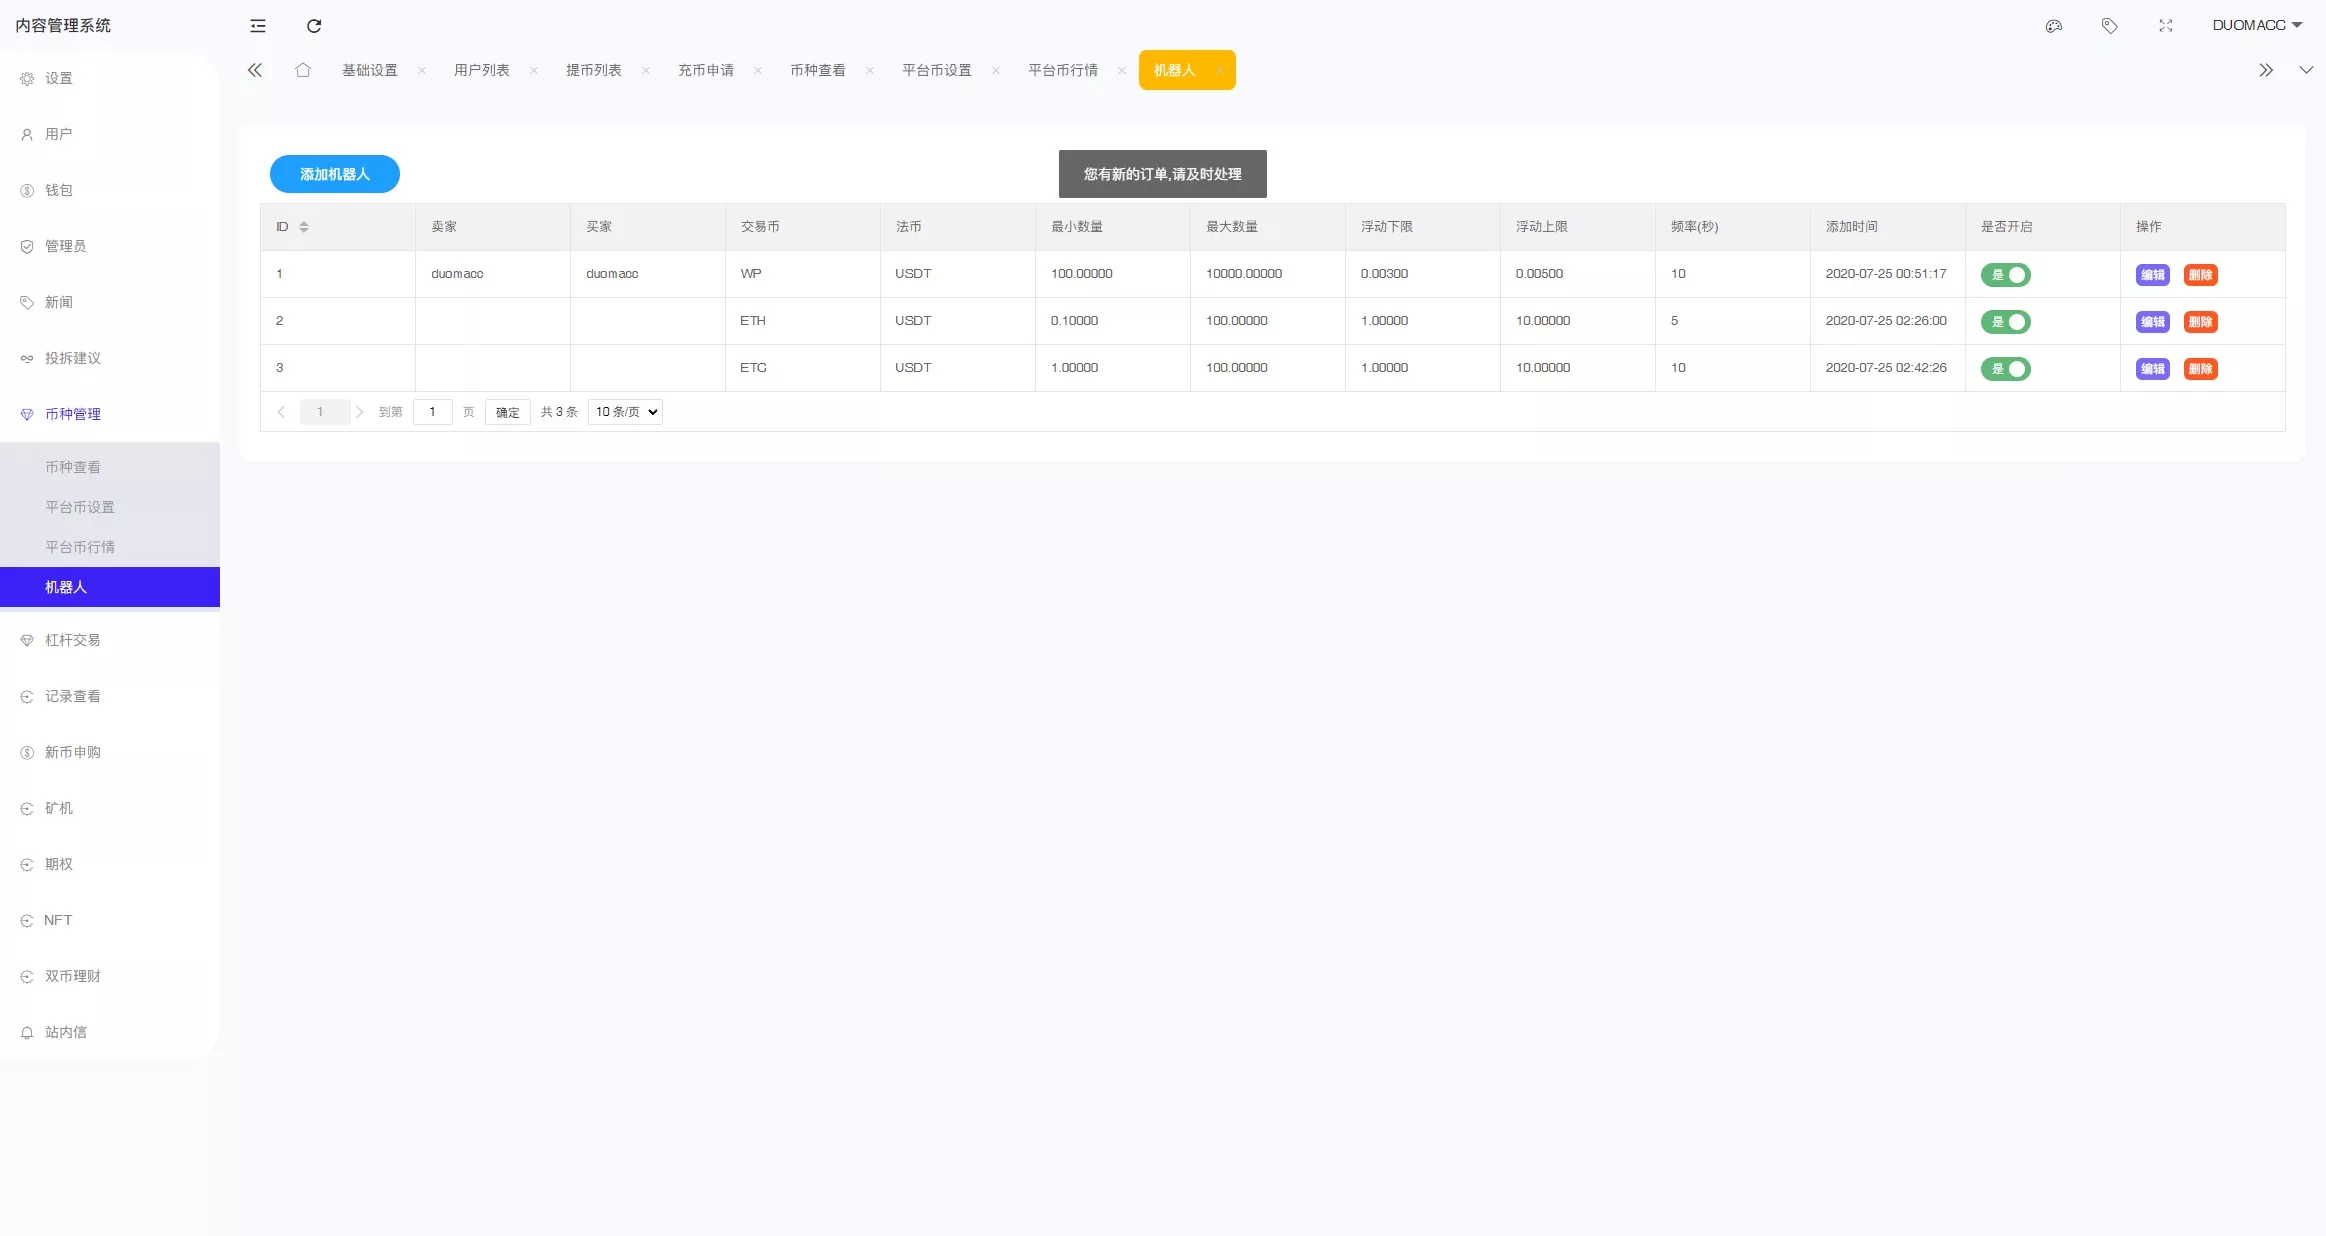2326x1236 pixels.
Task: Click the 添加机器人 button
Action: pos(334,174)
